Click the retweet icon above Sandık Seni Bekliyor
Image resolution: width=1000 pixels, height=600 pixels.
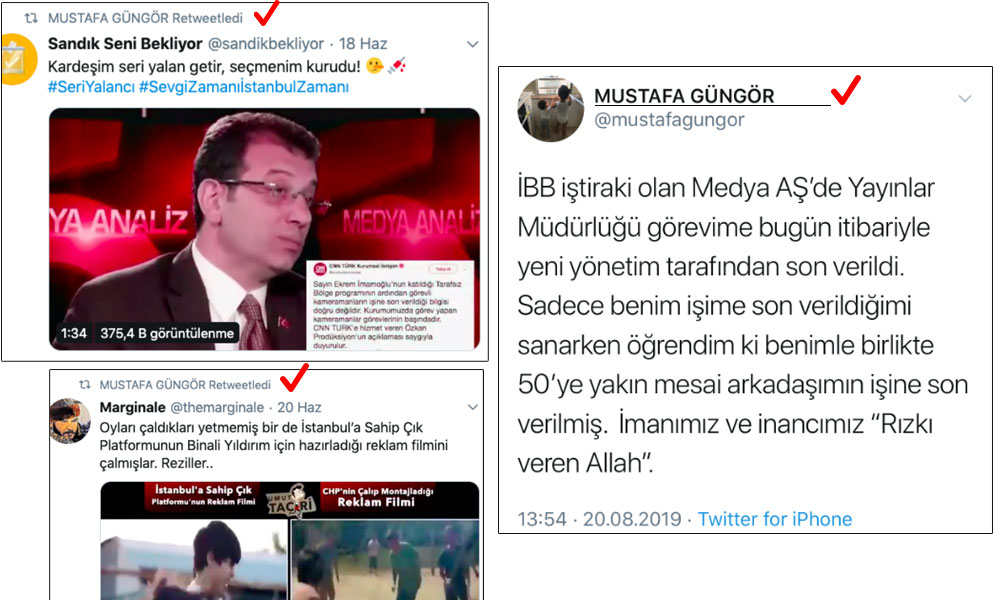point(31,18)
